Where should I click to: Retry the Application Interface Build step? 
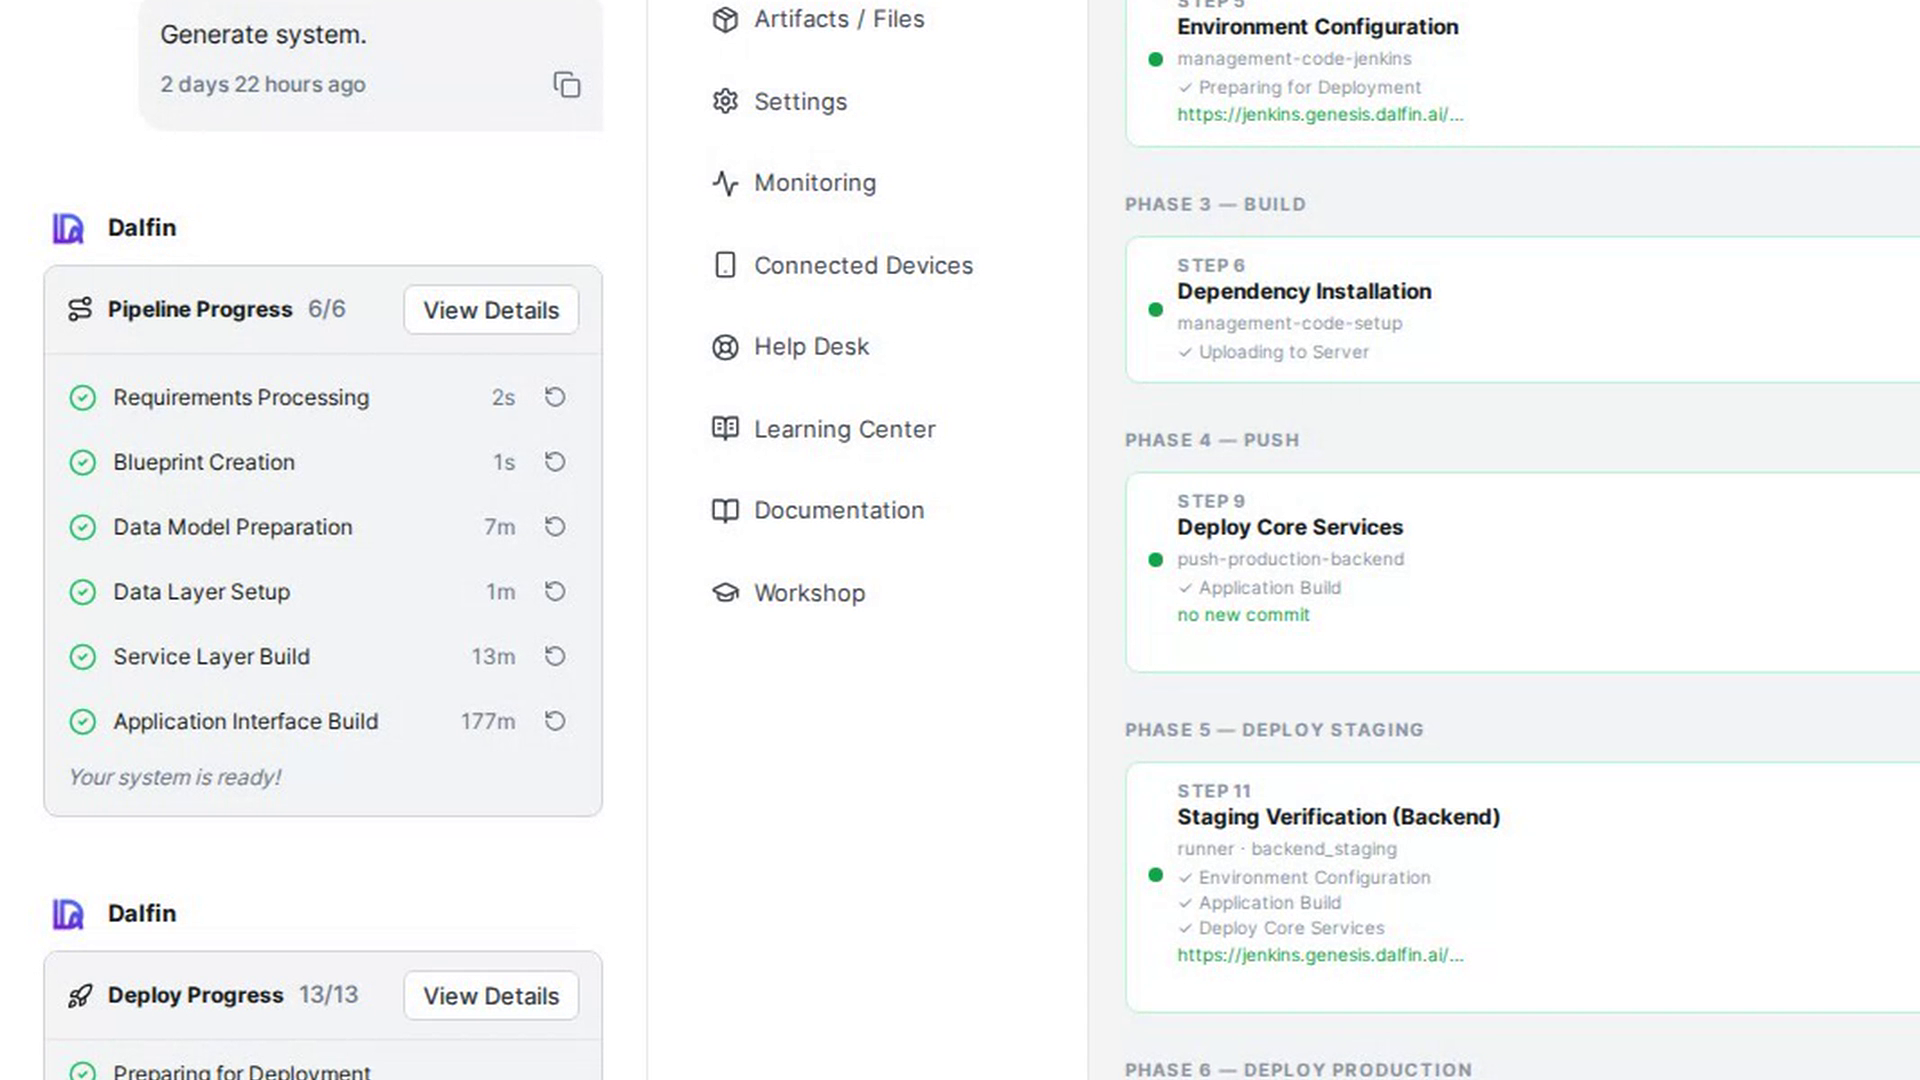[x=555, y=721]
